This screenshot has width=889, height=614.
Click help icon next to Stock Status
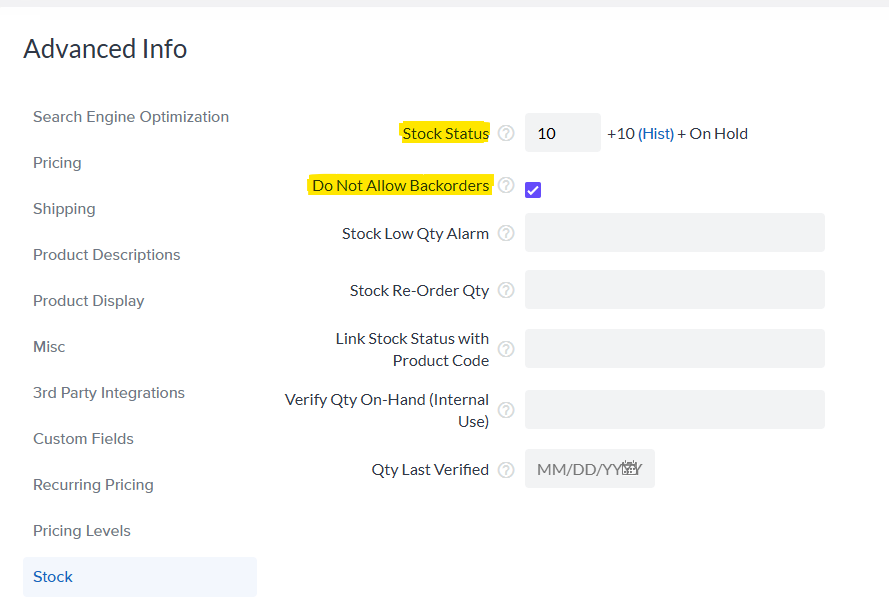pos(506,133)
